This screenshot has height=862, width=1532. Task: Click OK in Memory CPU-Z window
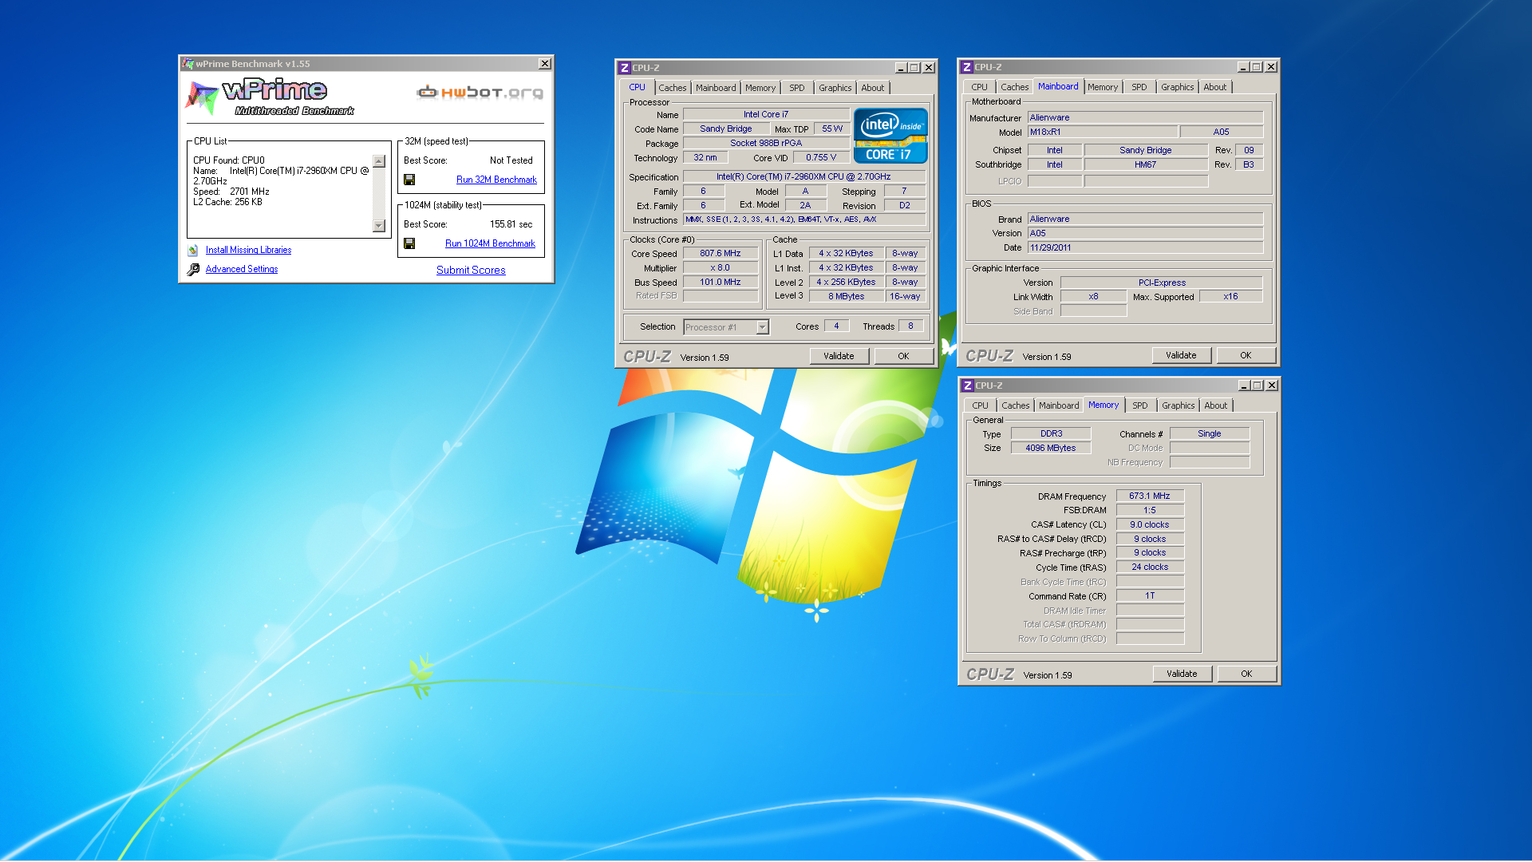pos(1246,674)
